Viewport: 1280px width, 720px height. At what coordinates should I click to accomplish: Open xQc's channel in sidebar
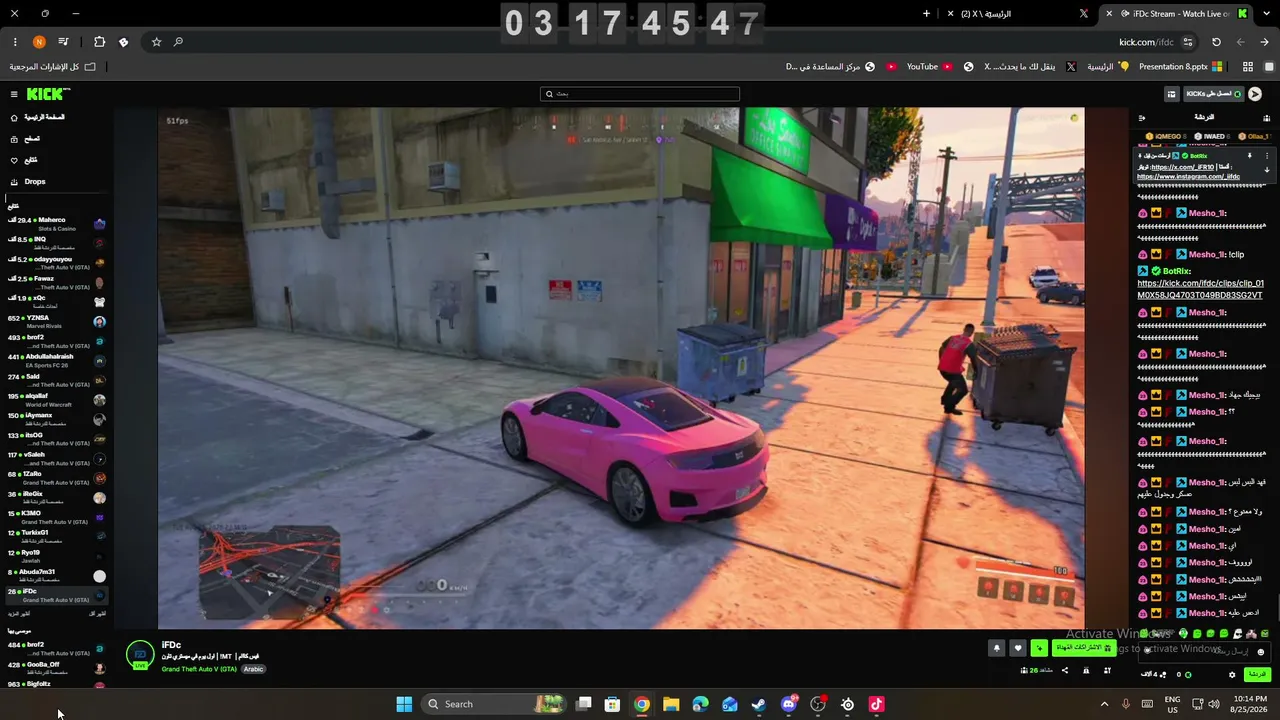56,302
